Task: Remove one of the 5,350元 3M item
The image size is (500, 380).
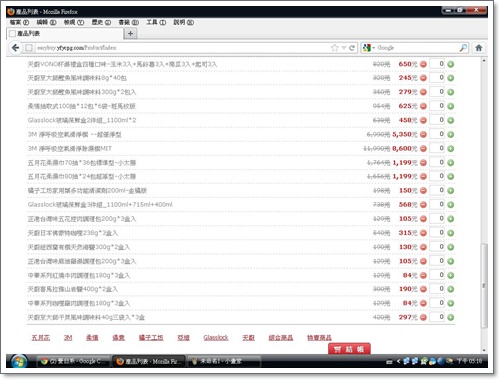Action: 423,135
